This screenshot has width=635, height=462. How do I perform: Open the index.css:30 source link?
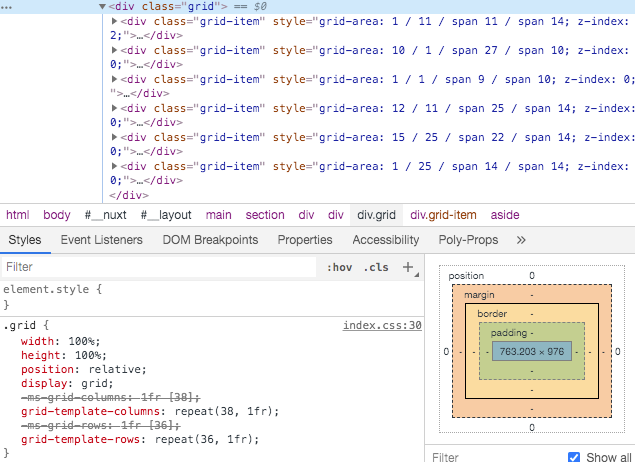tap(382, 325)
